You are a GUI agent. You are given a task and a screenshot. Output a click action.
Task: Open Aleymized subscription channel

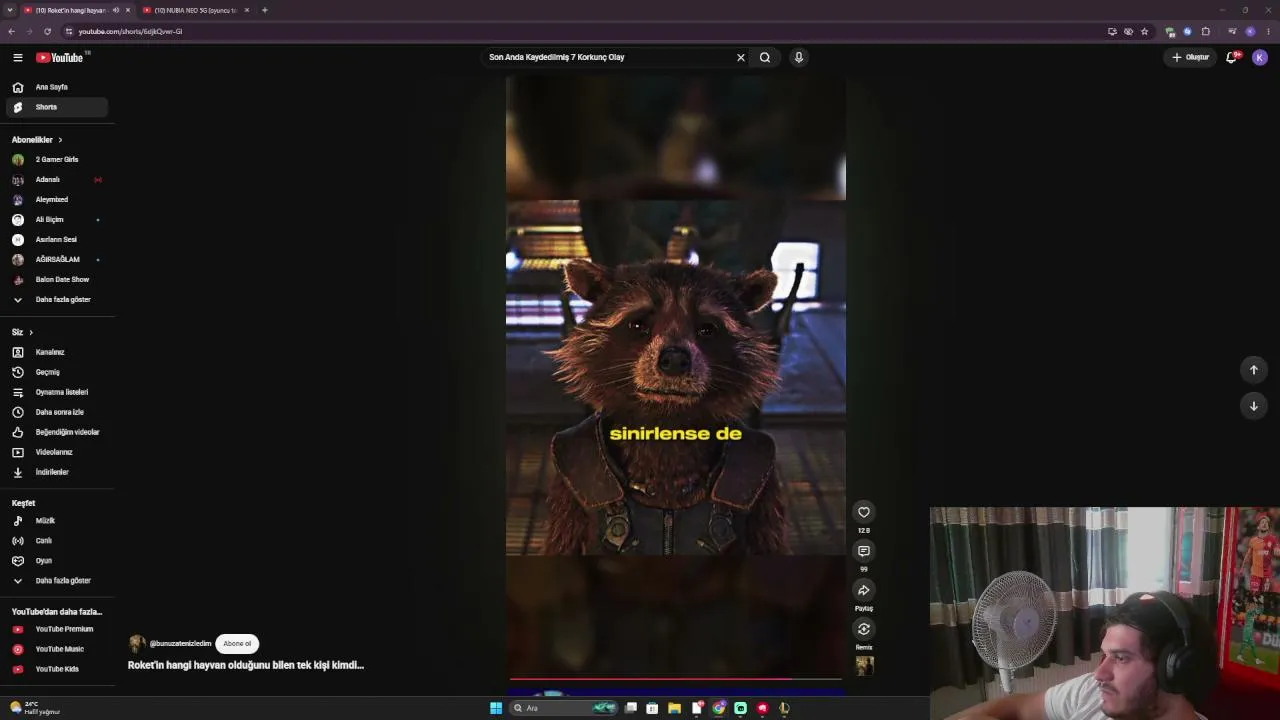click(x=56, y=200)
